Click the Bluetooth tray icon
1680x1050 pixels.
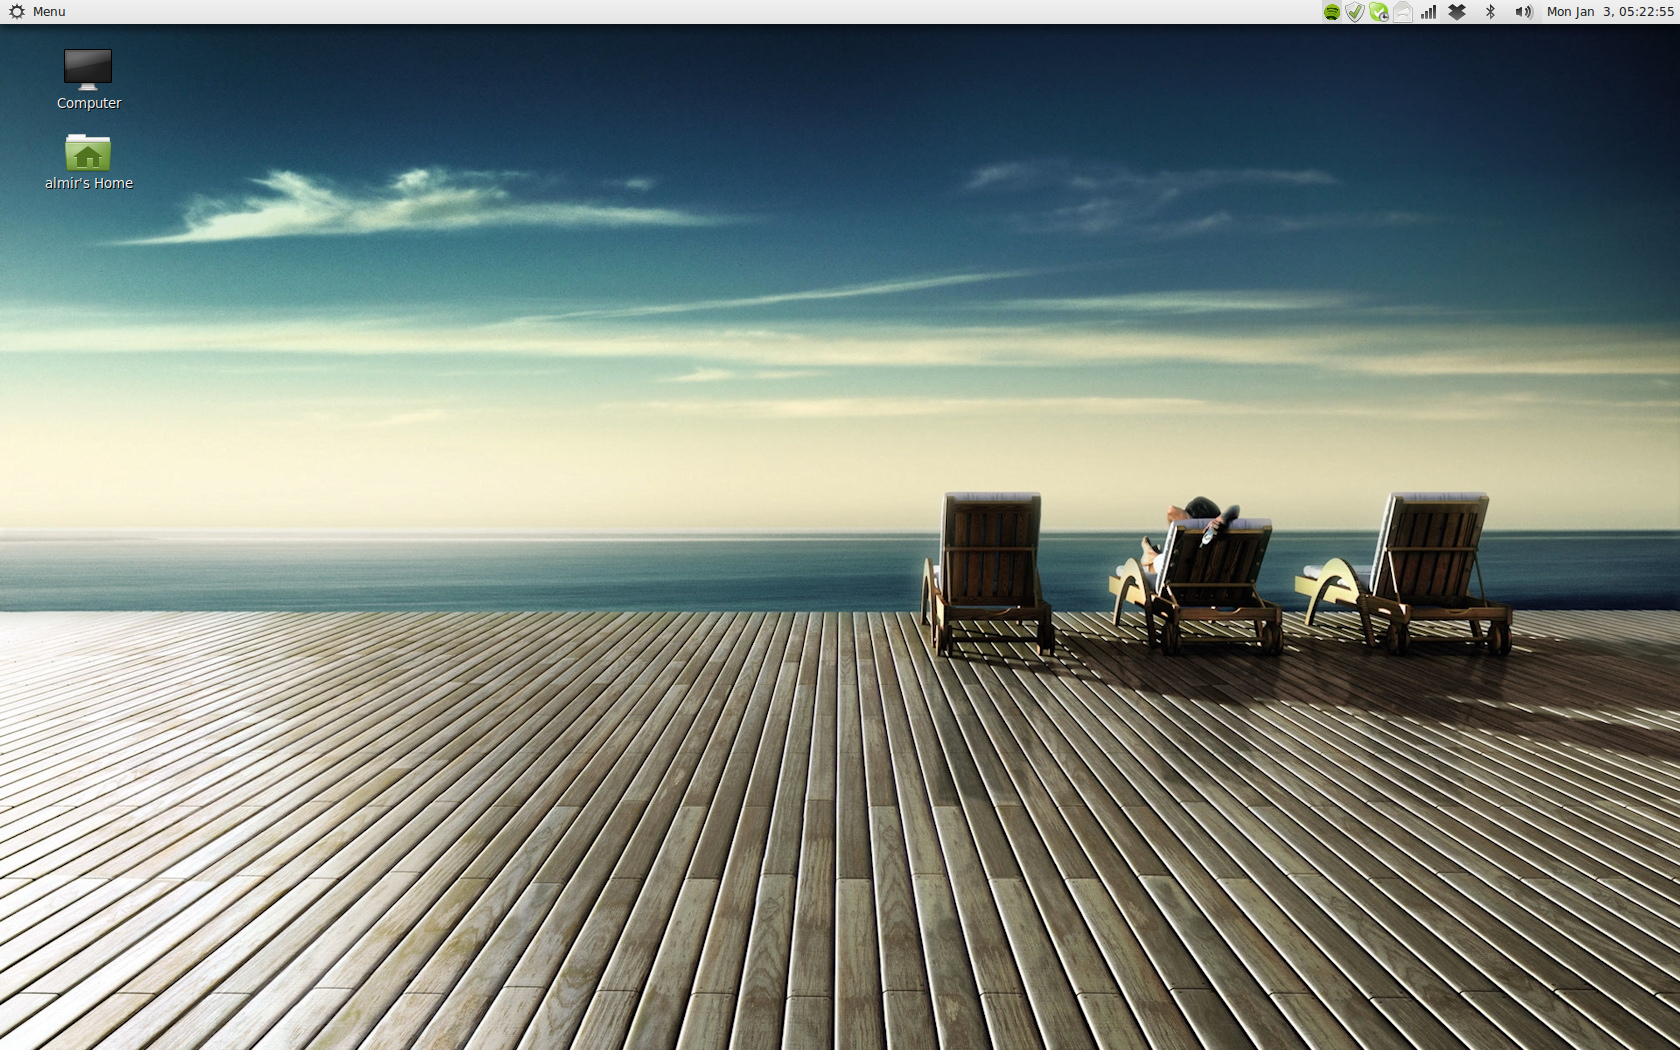click(1490, 12)
